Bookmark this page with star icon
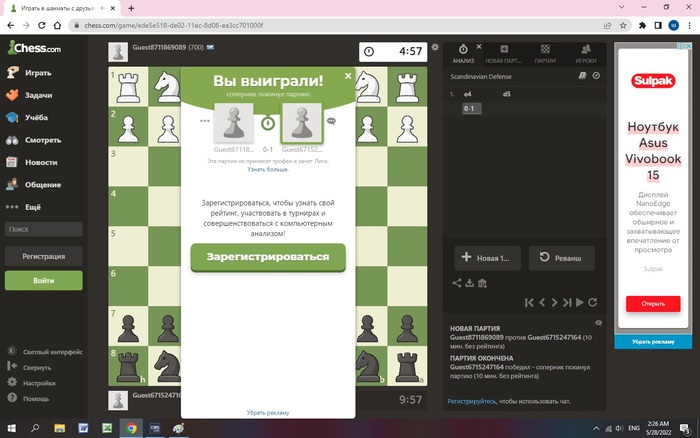700x438 pixels. (x=623, y=25)
